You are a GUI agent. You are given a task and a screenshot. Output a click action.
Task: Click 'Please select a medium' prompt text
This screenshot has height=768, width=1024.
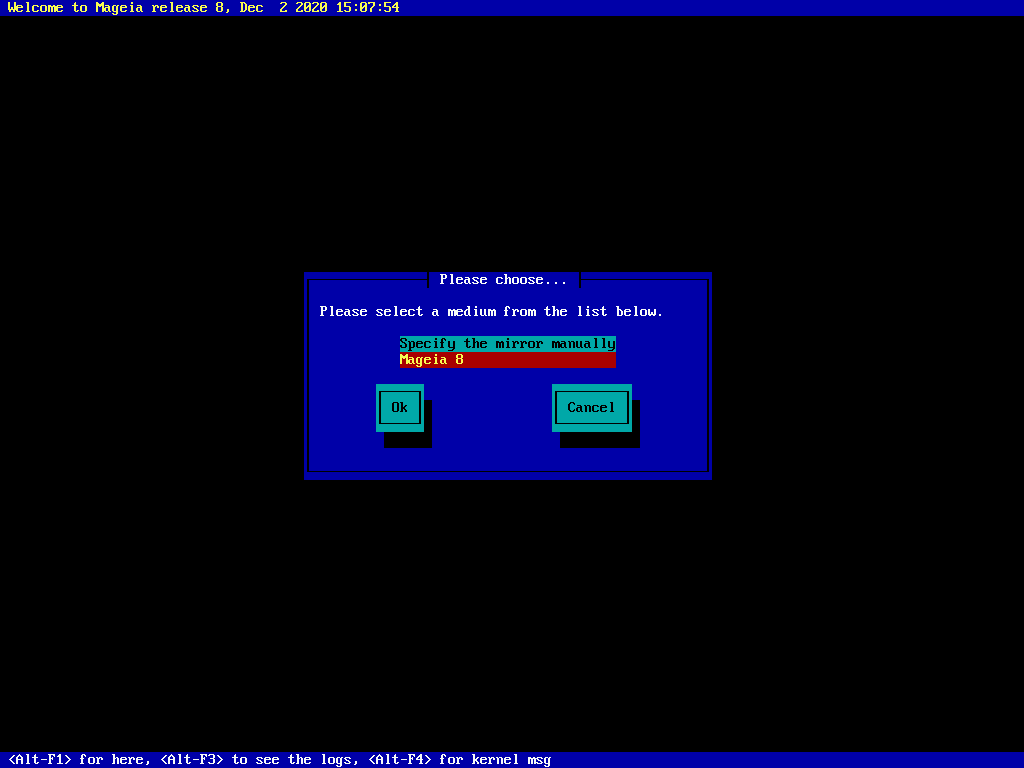491,312
